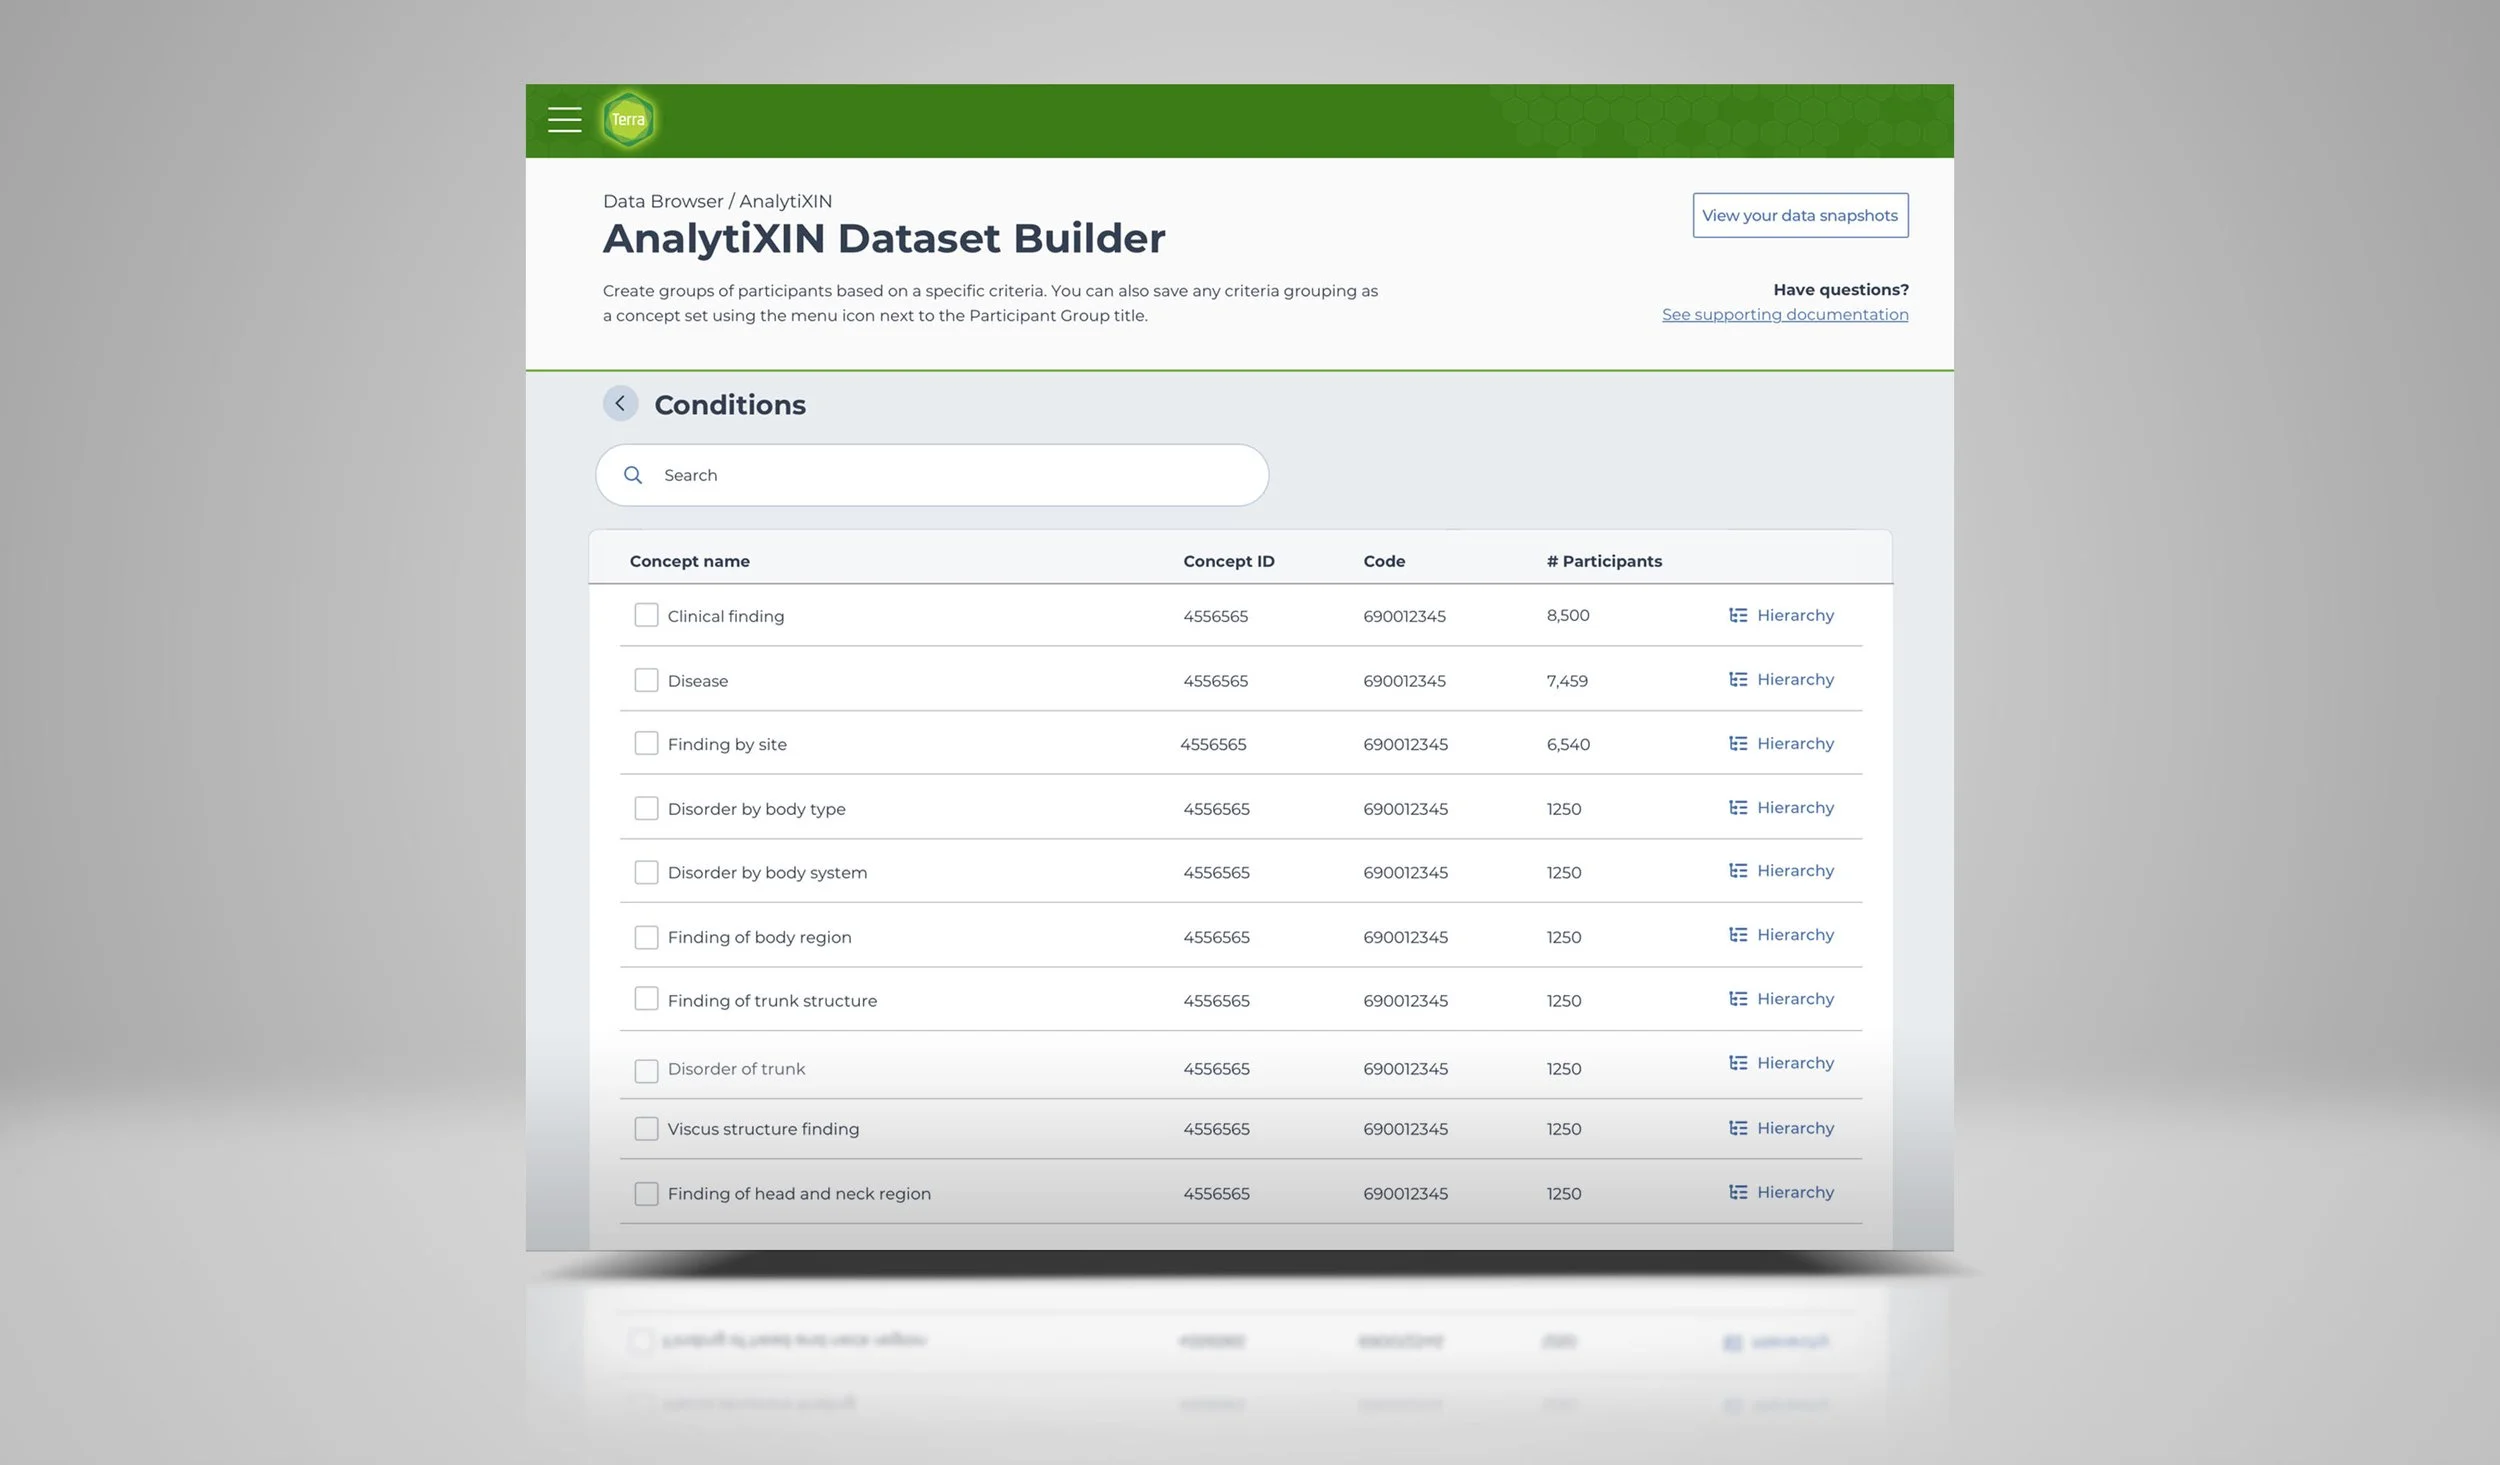Click the Concept name column header
The height and width of the screenshot is (1465, 2500).
689,561
